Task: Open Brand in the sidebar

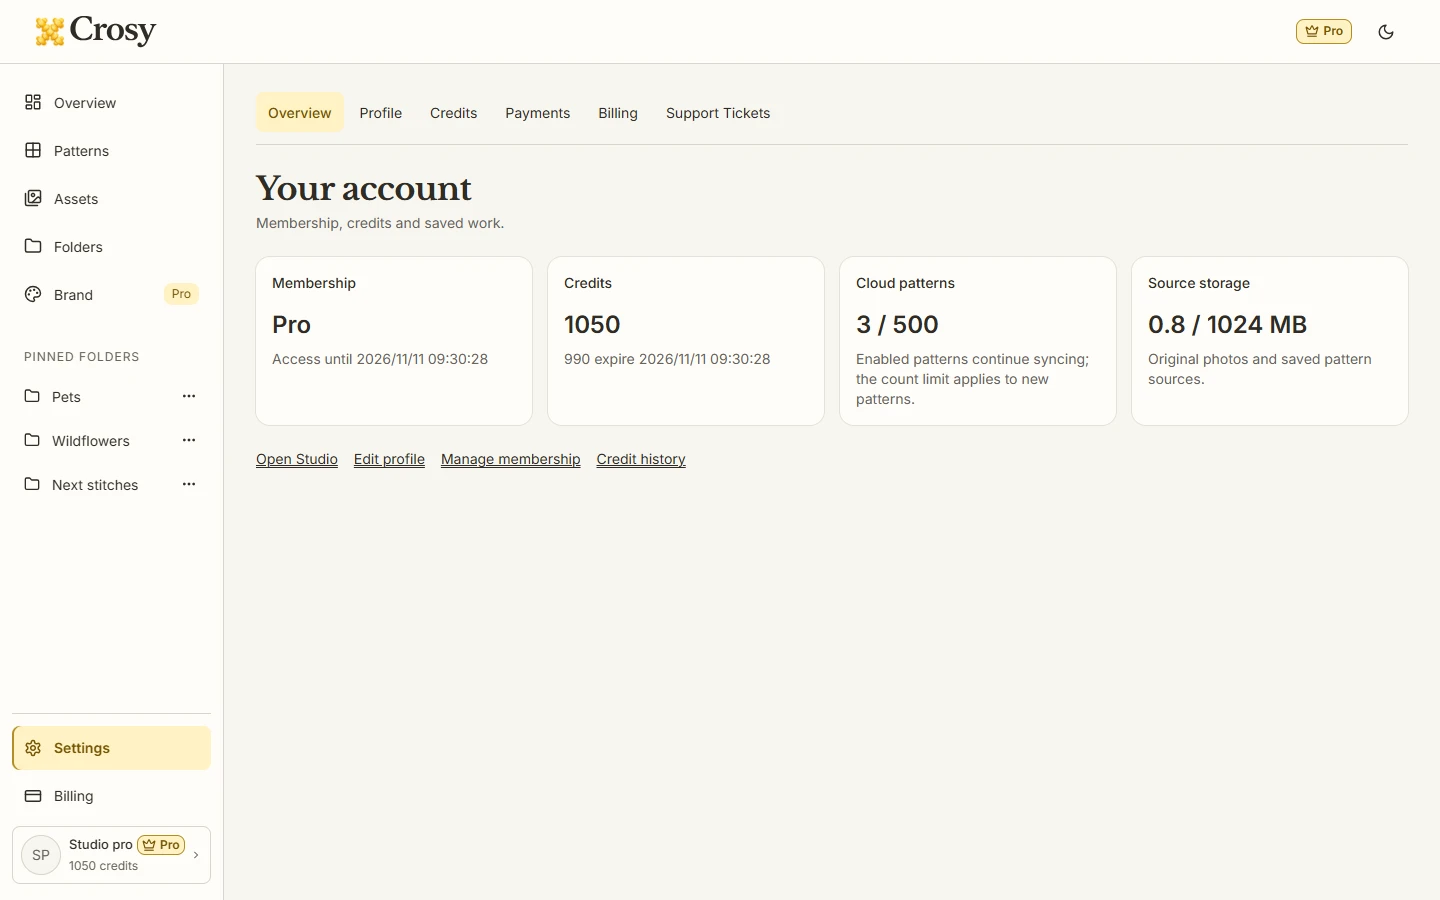Action: coord(112,295)
